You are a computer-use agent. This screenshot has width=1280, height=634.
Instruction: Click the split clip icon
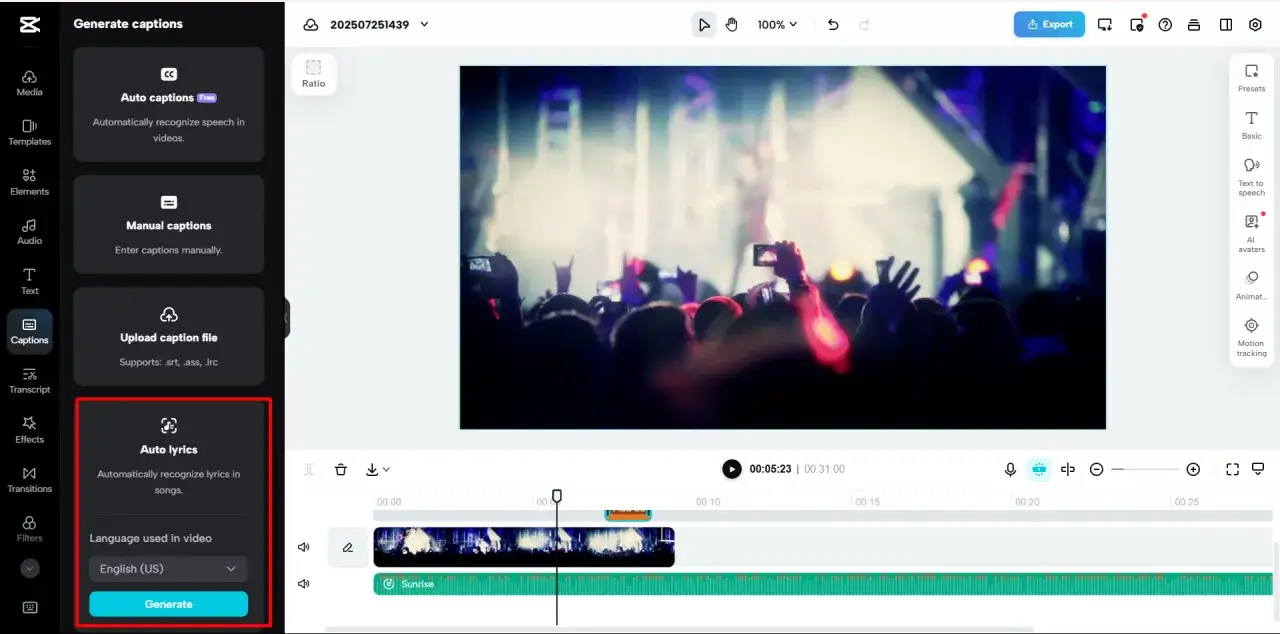click(x=1068, y=469)
